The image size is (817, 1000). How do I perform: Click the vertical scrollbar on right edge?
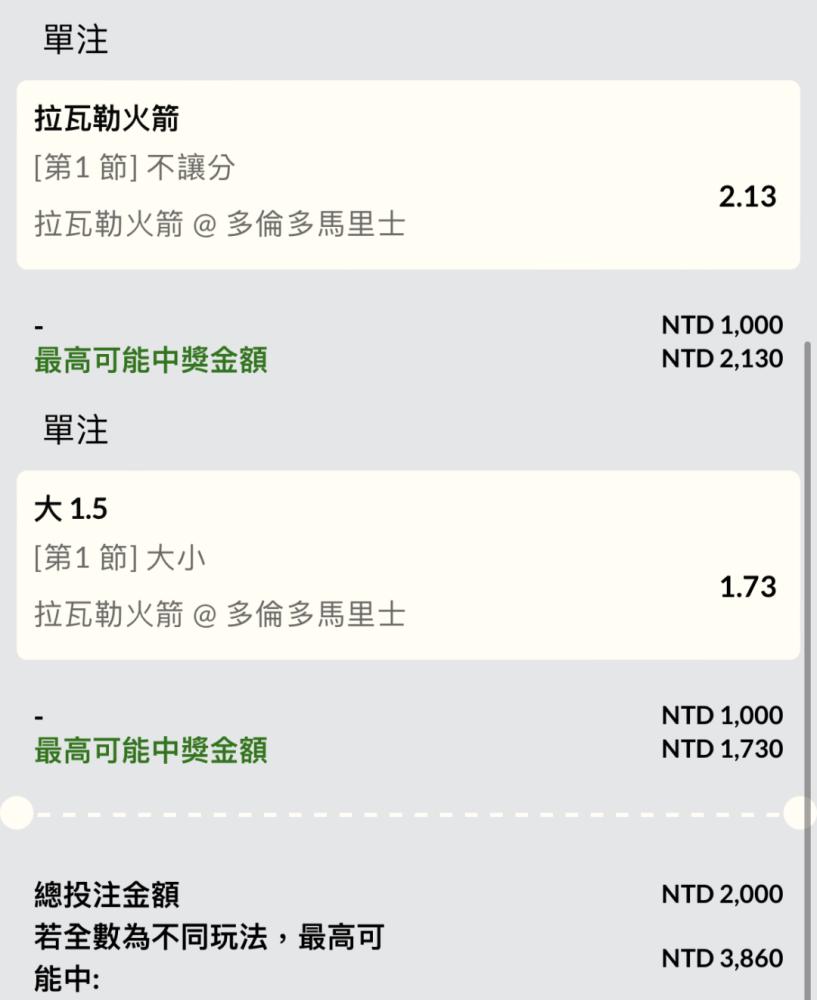807,670
